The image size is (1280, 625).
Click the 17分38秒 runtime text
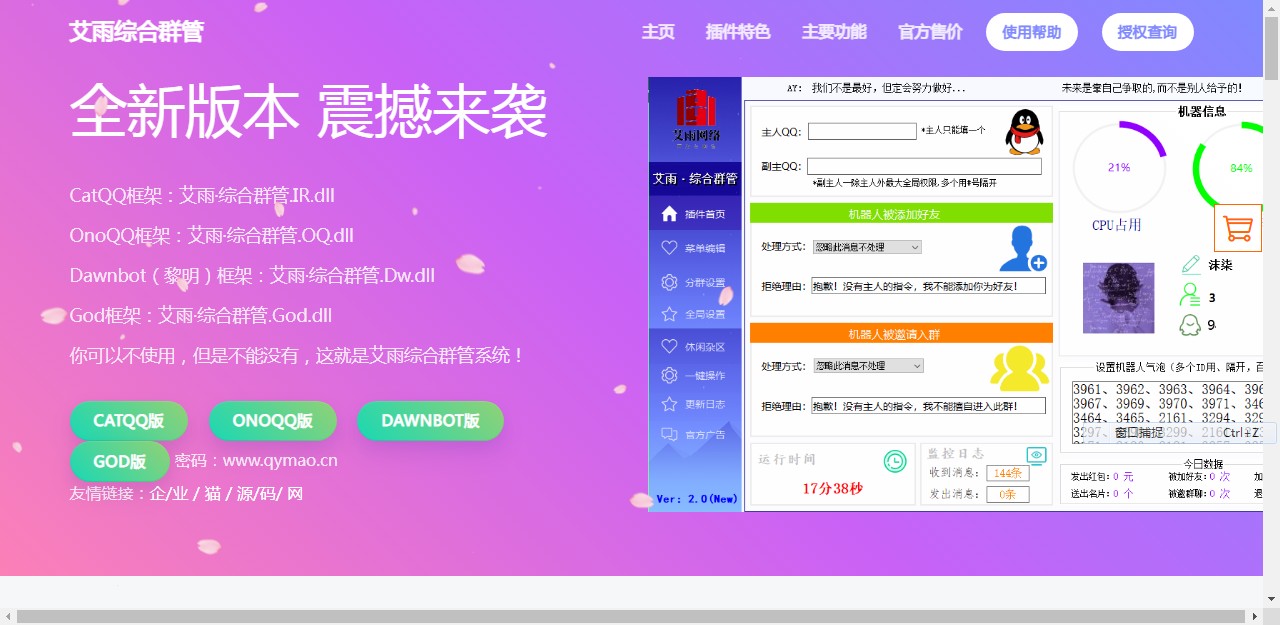[x=832, y=489]
